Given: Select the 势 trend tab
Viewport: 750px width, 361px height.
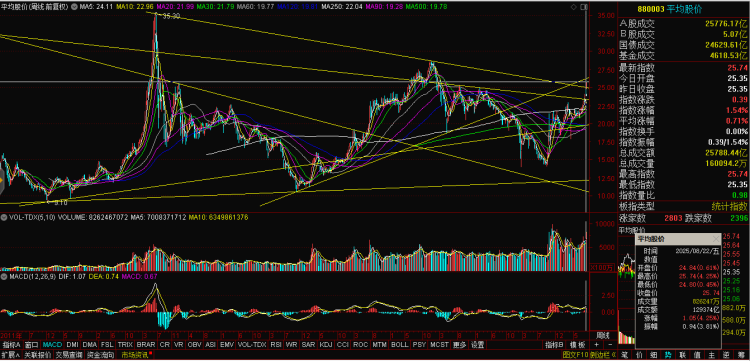Looking at the screenshot, I should coord(668,355).
